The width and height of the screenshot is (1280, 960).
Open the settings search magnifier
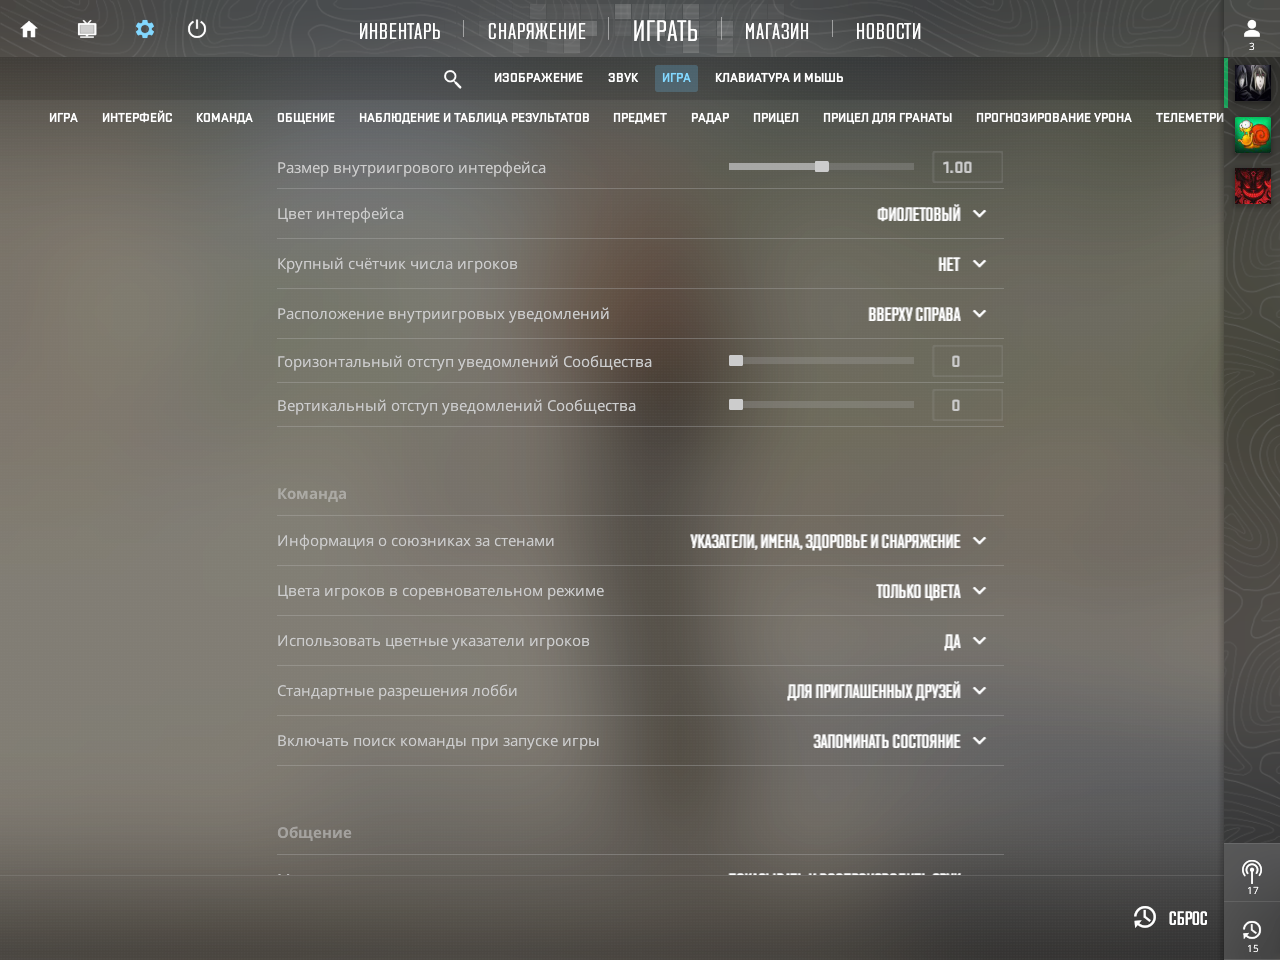click(452, 78)
